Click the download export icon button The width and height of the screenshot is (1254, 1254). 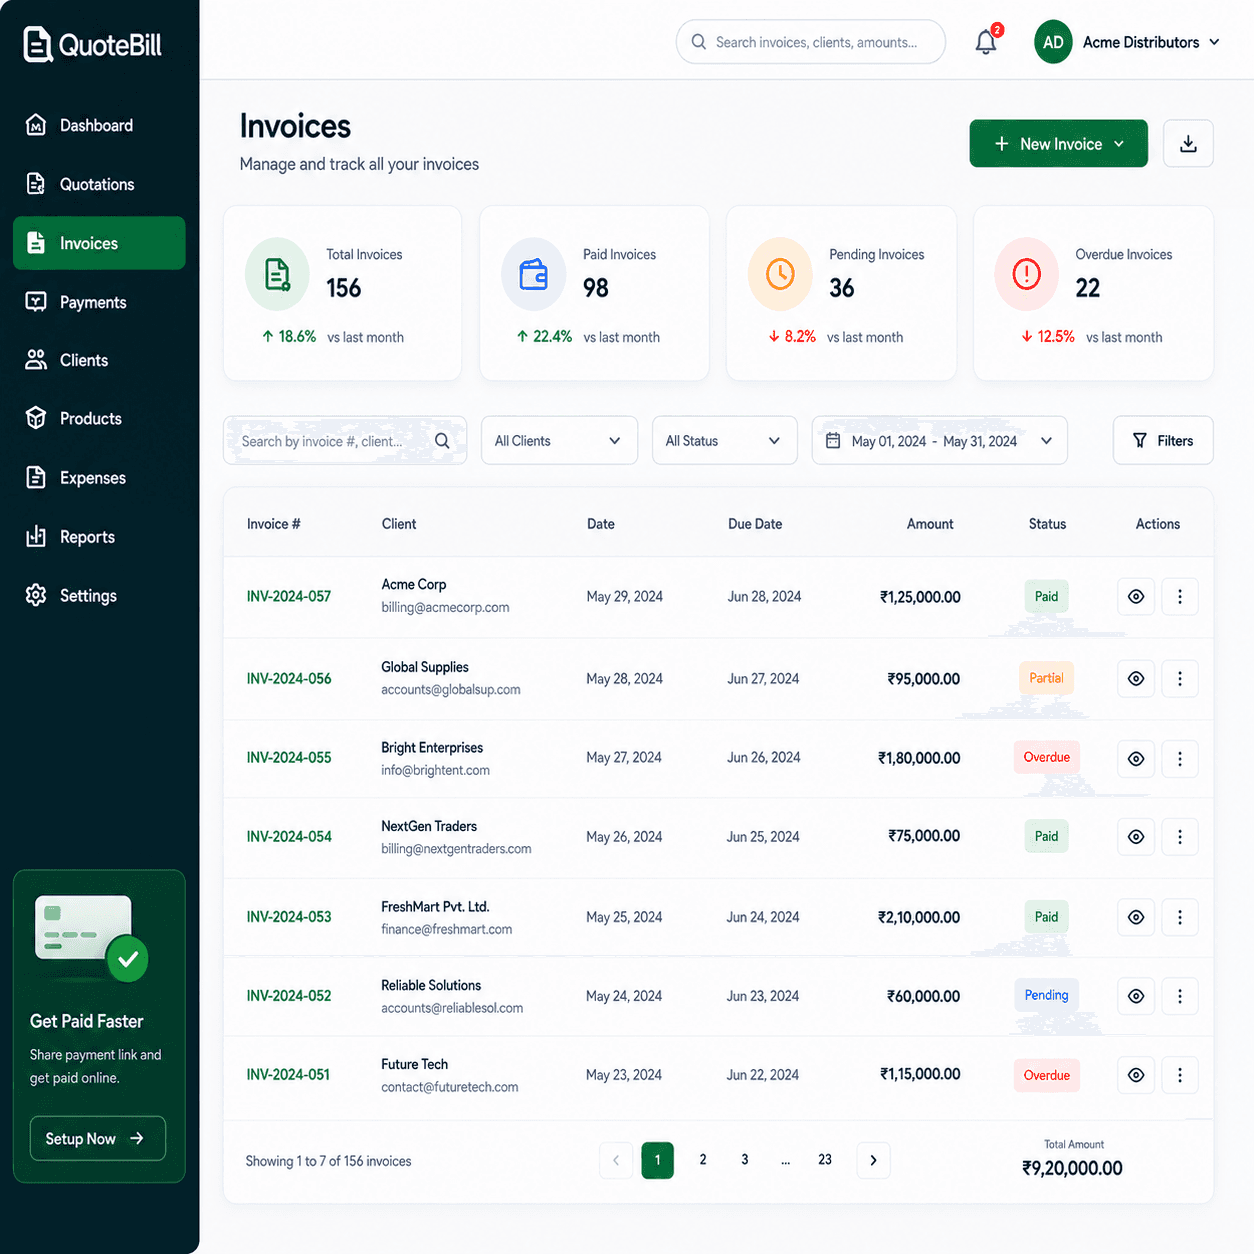point(1188,144)
